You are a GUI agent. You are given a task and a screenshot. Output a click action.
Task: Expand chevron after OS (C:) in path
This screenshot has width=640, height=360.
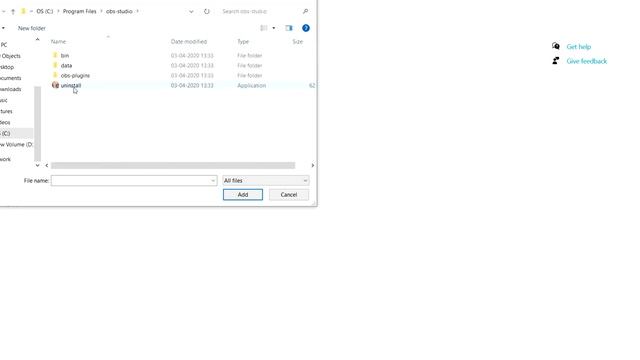click(x=58, y=11)
